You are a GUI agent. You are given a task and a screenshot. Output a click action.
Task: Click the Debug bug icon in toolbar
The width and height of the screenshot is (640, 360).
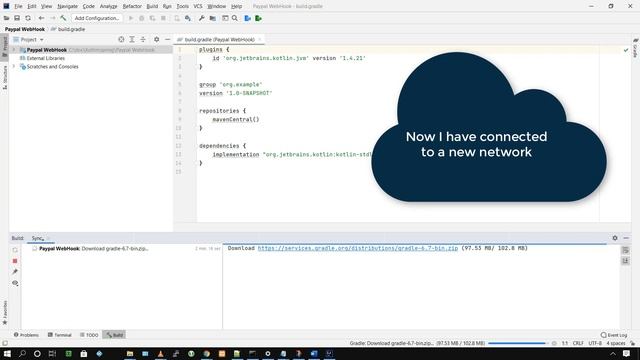click(x=142, y=18)
